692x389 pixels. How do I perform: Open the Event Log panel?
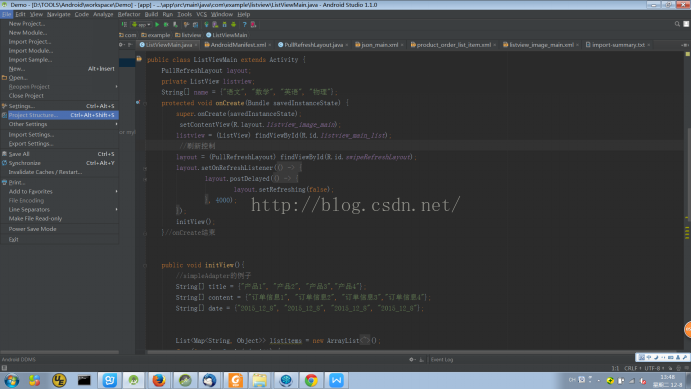[442, 359]
